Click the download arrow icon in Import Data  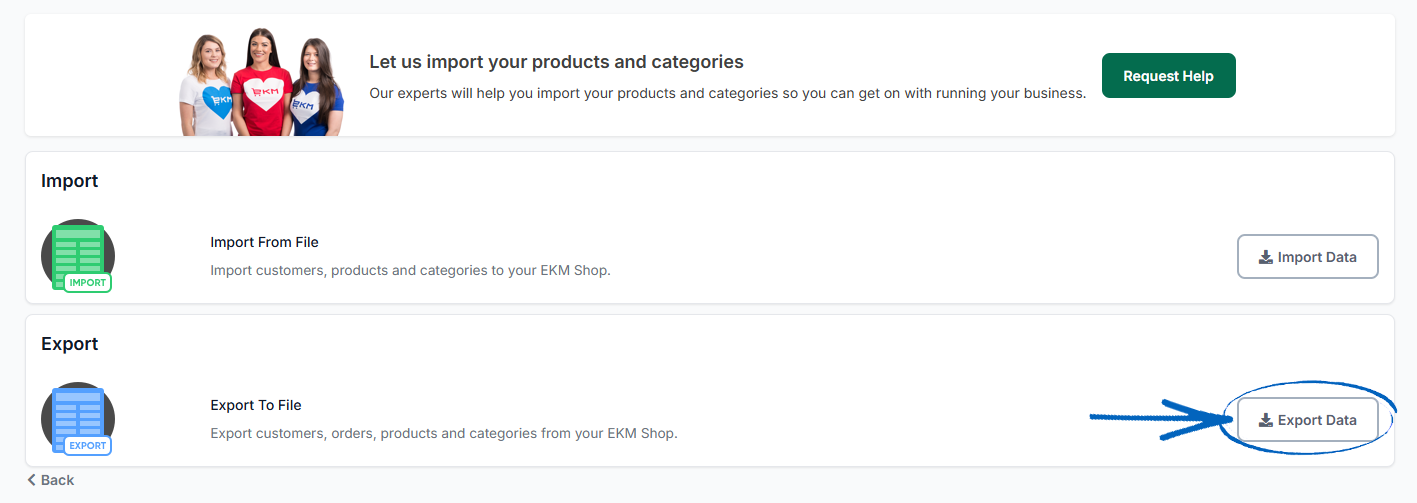[x=1265, y=258]
